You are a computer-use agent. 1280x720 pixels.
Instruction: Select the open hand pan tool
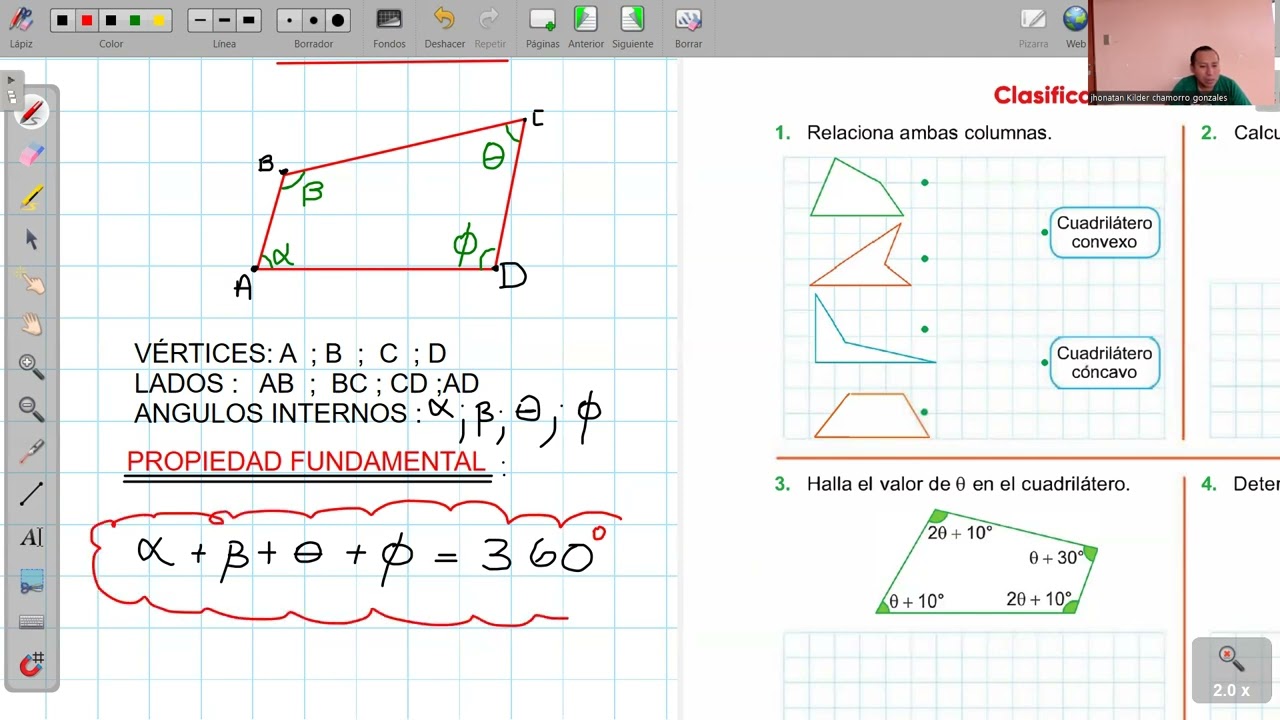(32, 324)
